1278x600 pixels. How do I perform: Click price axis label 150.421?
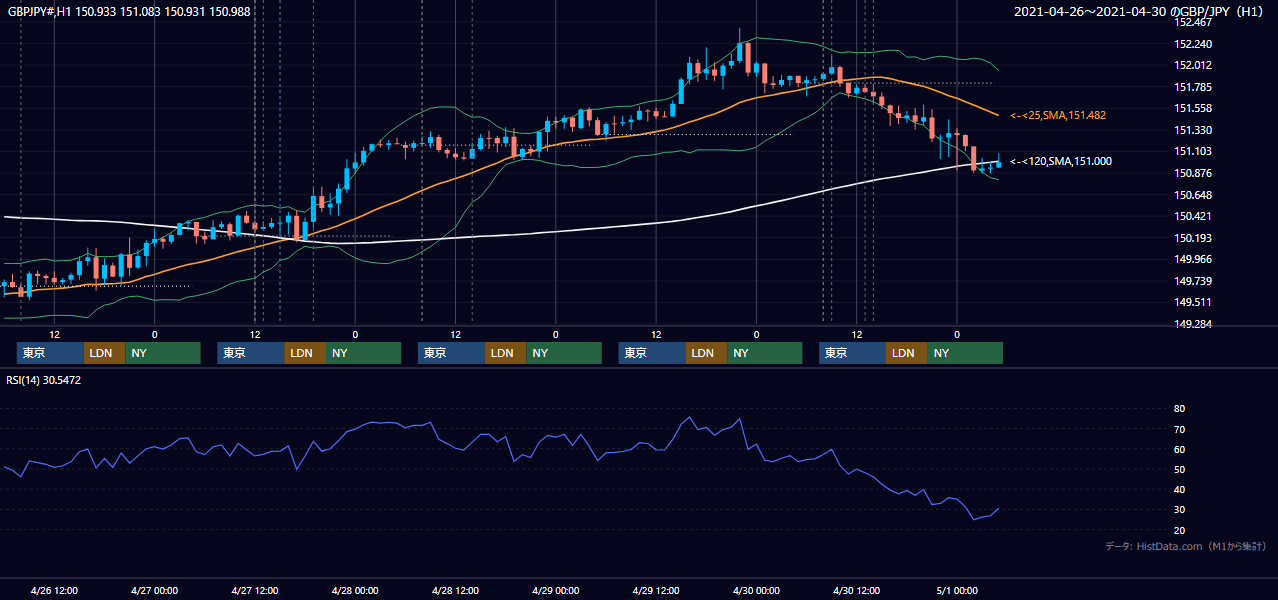pos(1194,216)
